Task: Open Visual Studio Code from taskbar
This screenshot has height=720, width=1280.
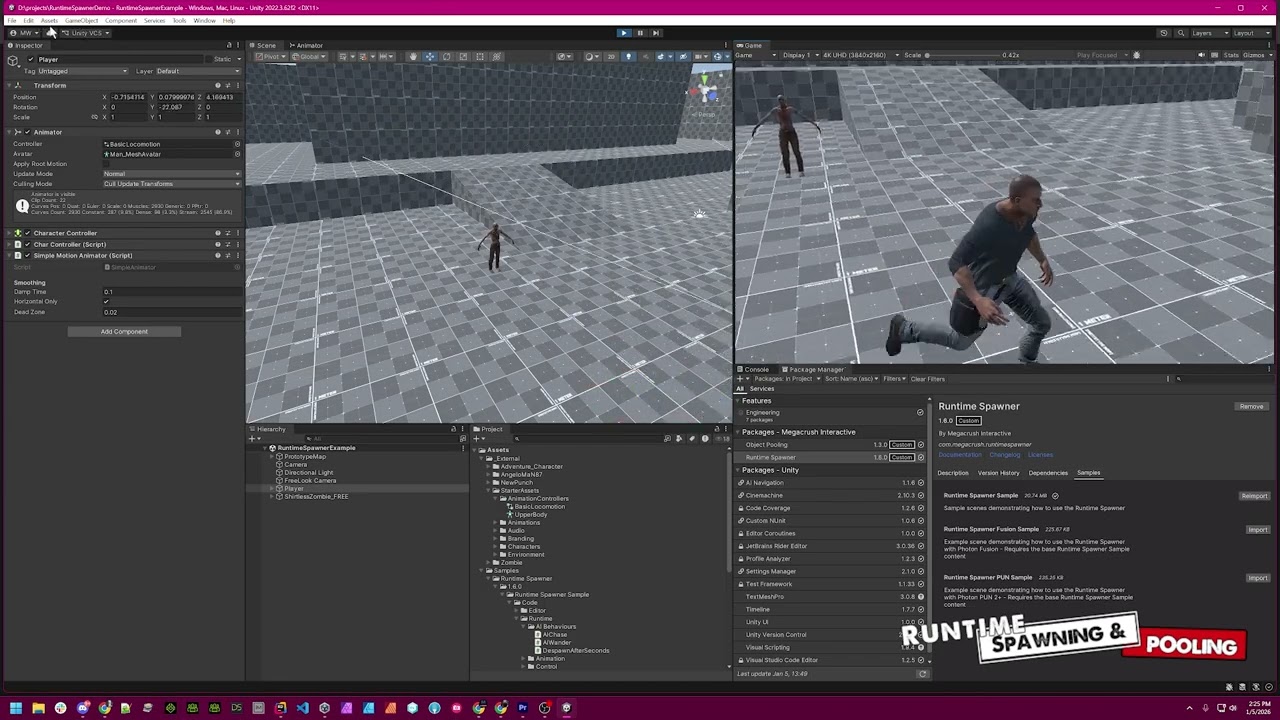Action: pos(302,708)
